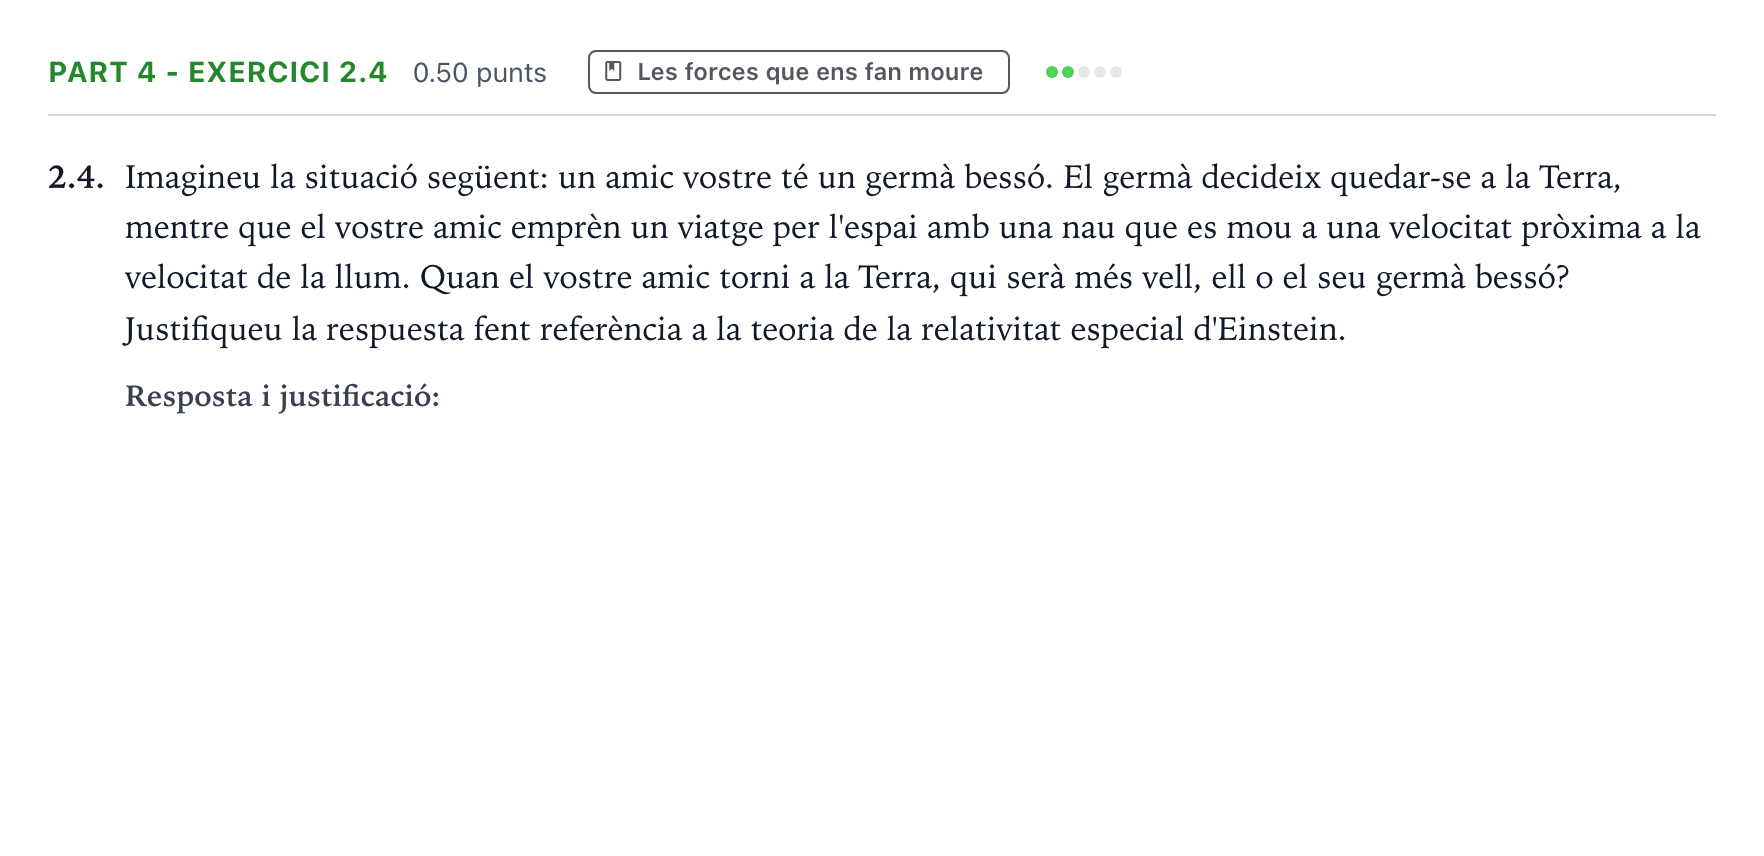
Task: Open the 'Les forces que ens fan moure' topic
Action: pyautogui.click(x=799, y=72)
